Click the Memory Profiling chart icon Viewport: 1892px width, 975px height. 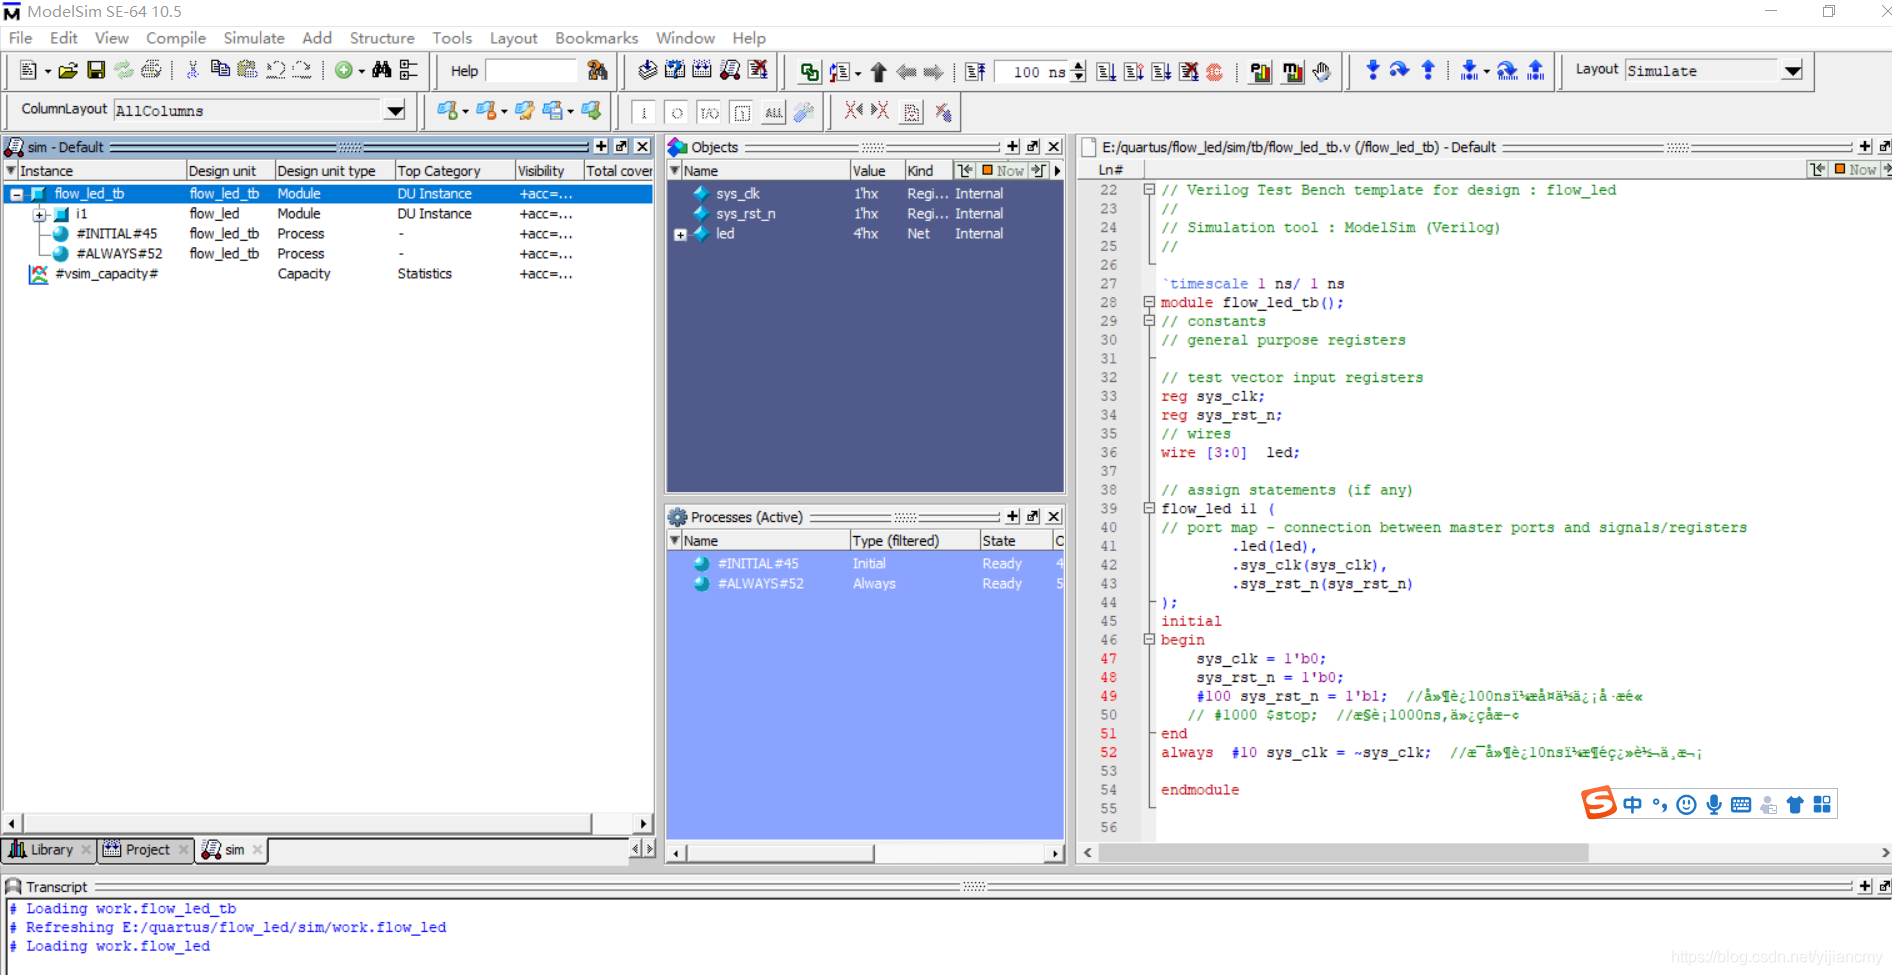click(1293, 71)
